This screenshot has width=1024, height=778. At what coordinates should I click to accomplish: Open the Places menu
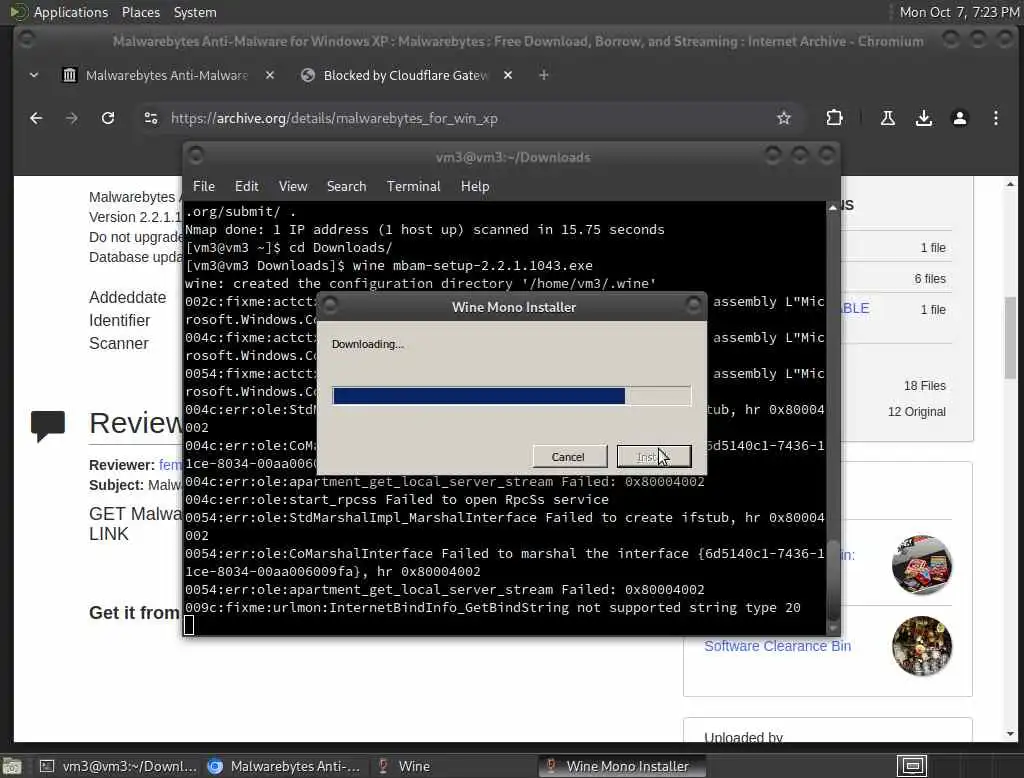click(x=140, y=12)
